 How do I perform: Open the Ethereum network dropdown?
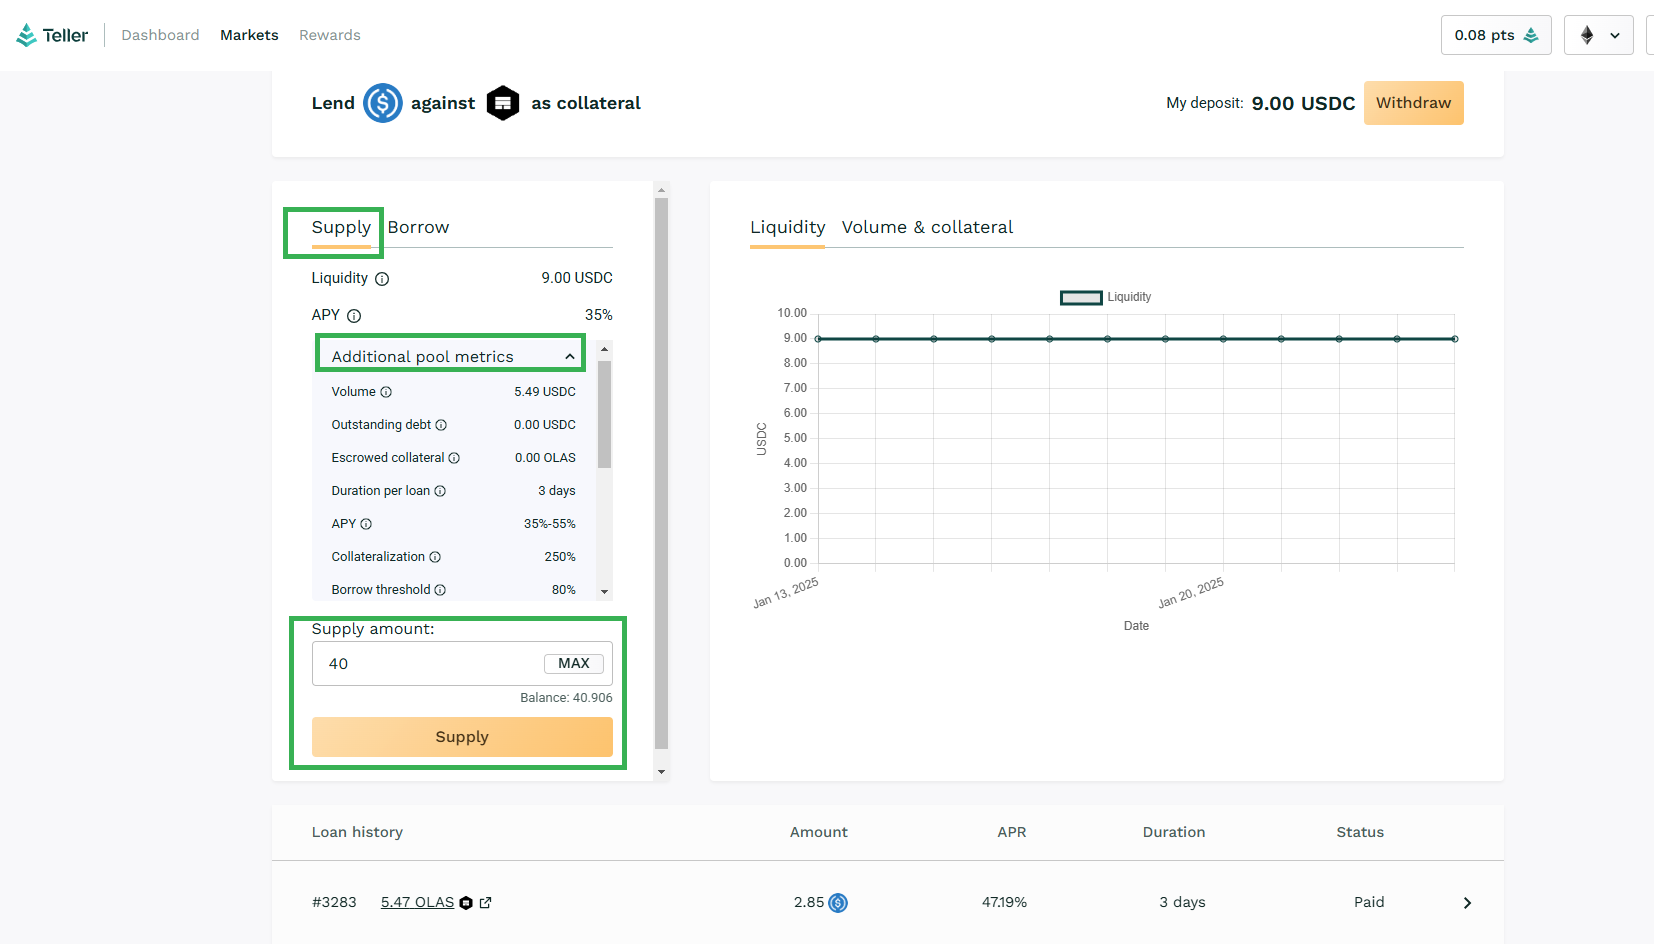1598,35
